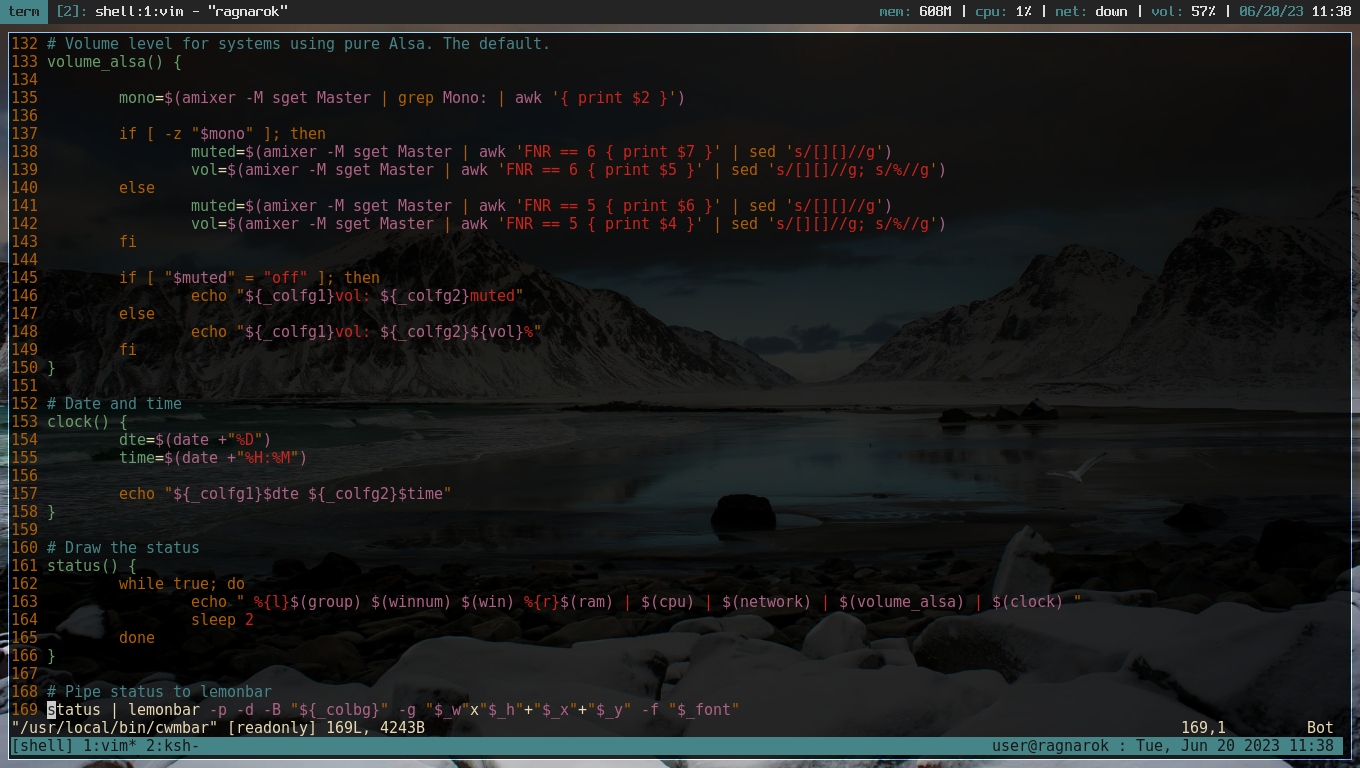Click the status() function definition on line 161
Image resolution: width=1360 pixels, height=768 pixels.
92,566
